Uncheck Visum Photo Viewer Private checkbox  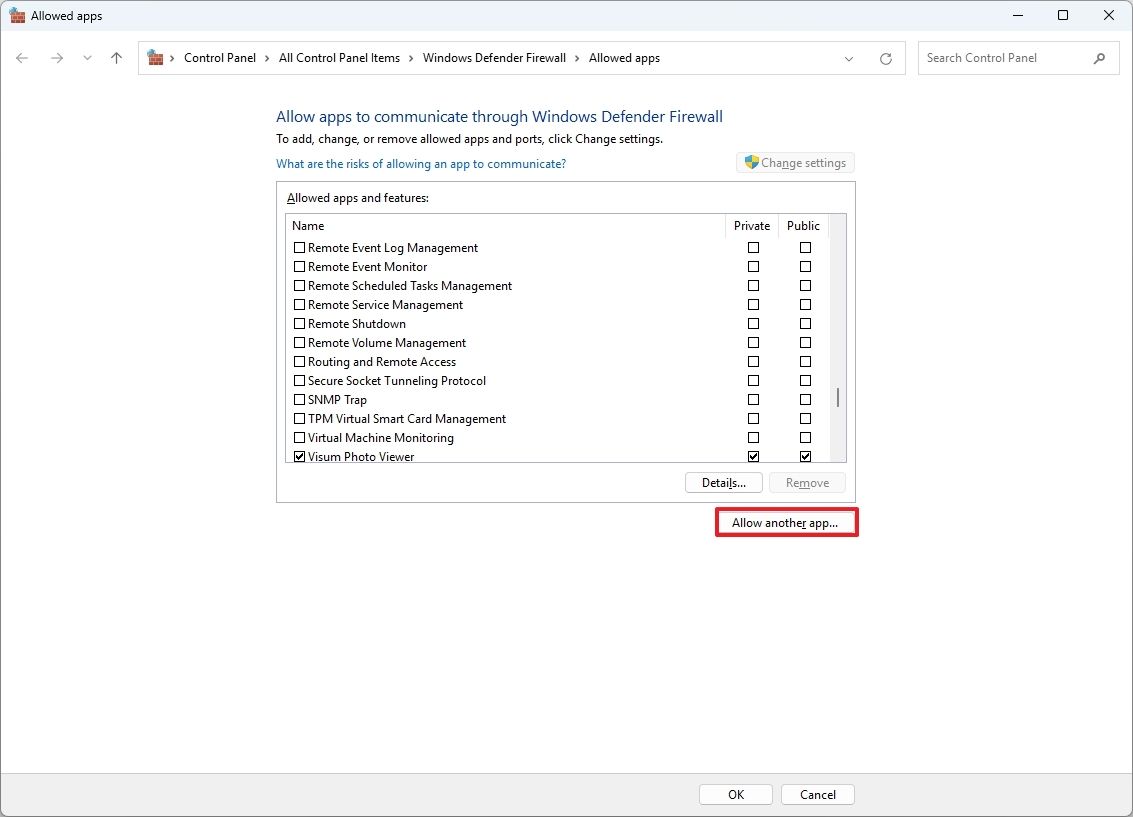click(x=753, y=456)
